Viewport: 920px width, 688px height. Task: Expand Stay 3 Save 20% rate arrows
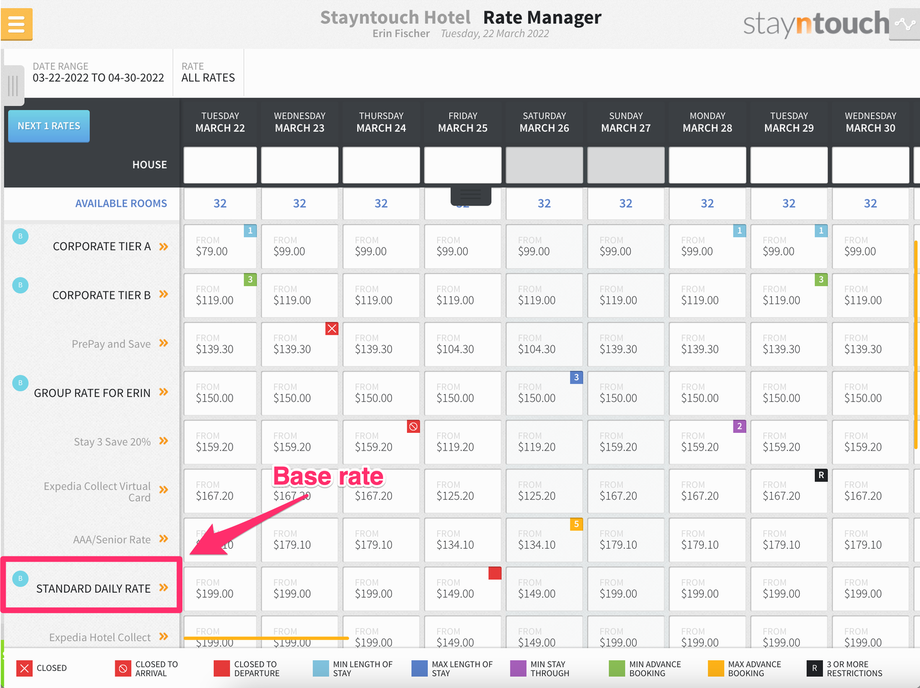tap(164, 441)
